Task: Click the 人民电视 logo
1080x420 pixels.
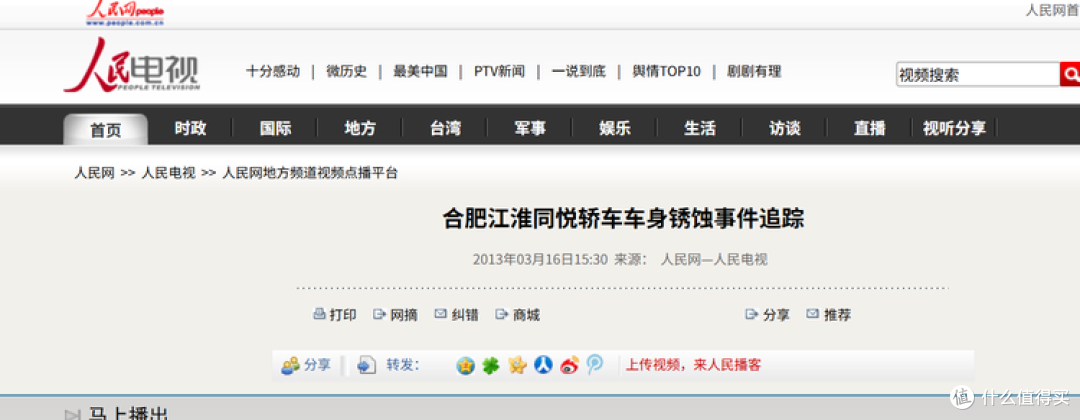Action: pos(132,65)
